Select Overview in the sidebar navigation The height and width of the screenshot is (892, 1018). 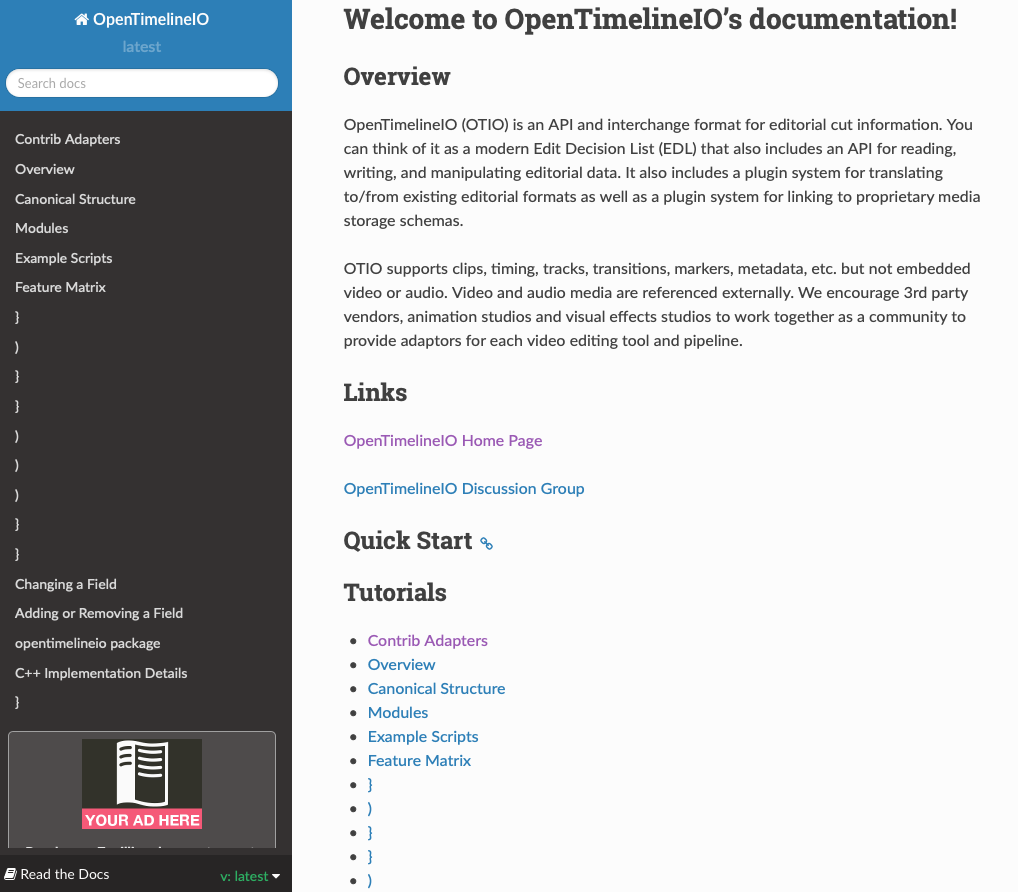[45, 169]
